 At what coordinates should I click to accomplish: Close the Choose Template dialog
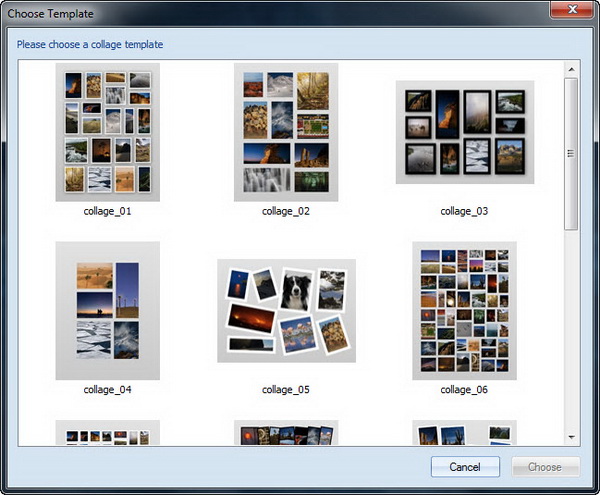coord(572,9)
